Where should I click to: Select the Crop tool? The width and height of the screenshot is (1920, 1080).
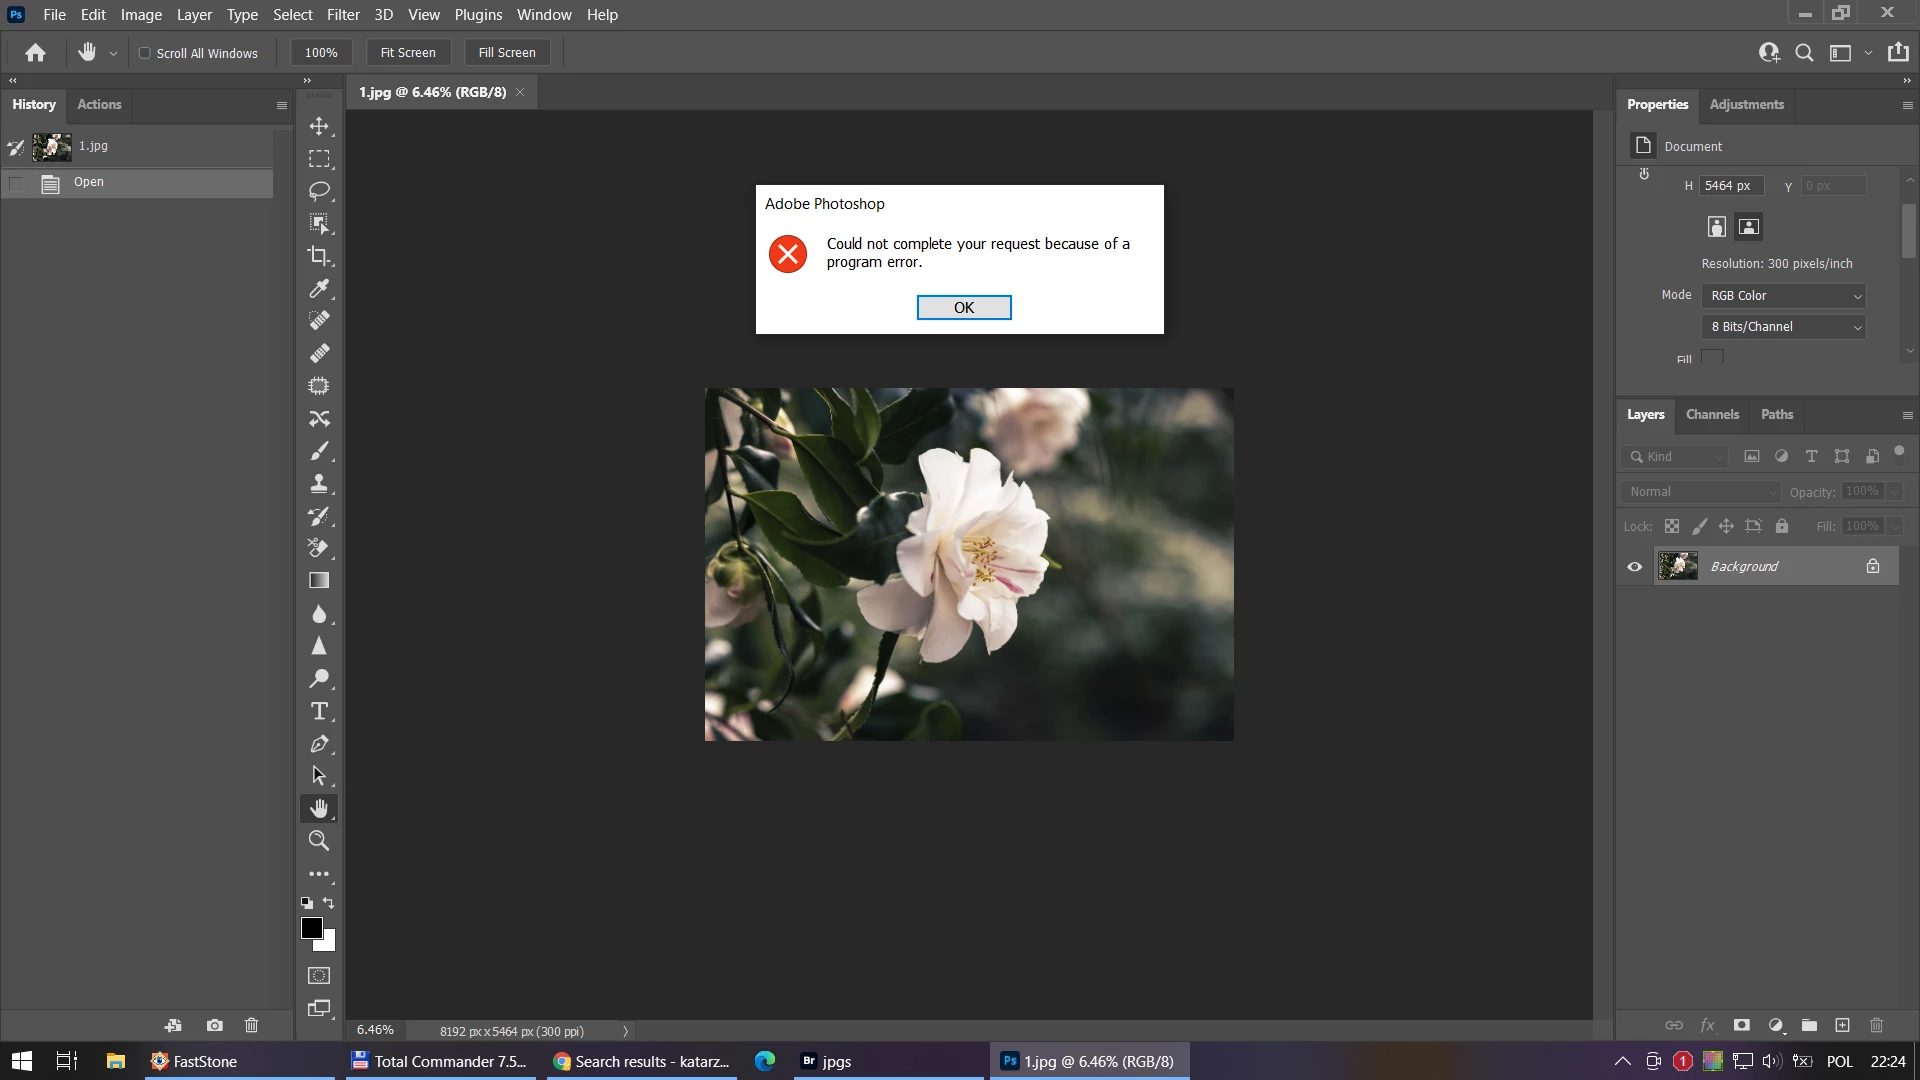319,256
